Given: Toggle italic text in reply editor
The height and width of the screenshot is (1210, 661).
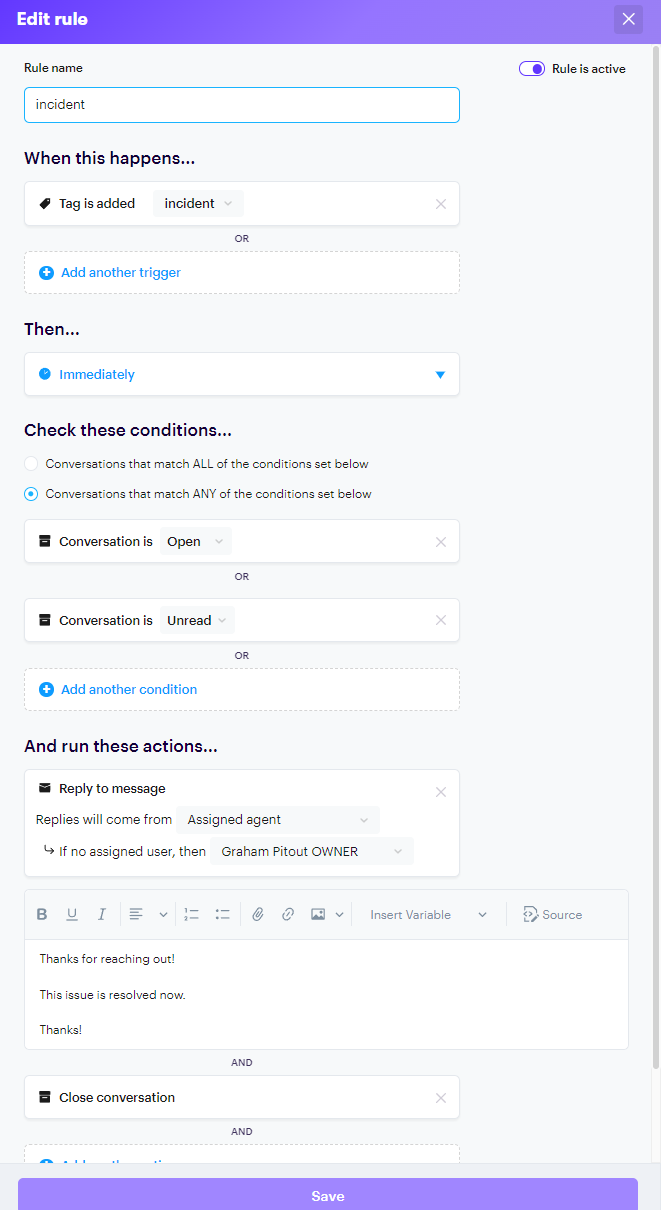Looking at the screenshot, I should [101, 914].
